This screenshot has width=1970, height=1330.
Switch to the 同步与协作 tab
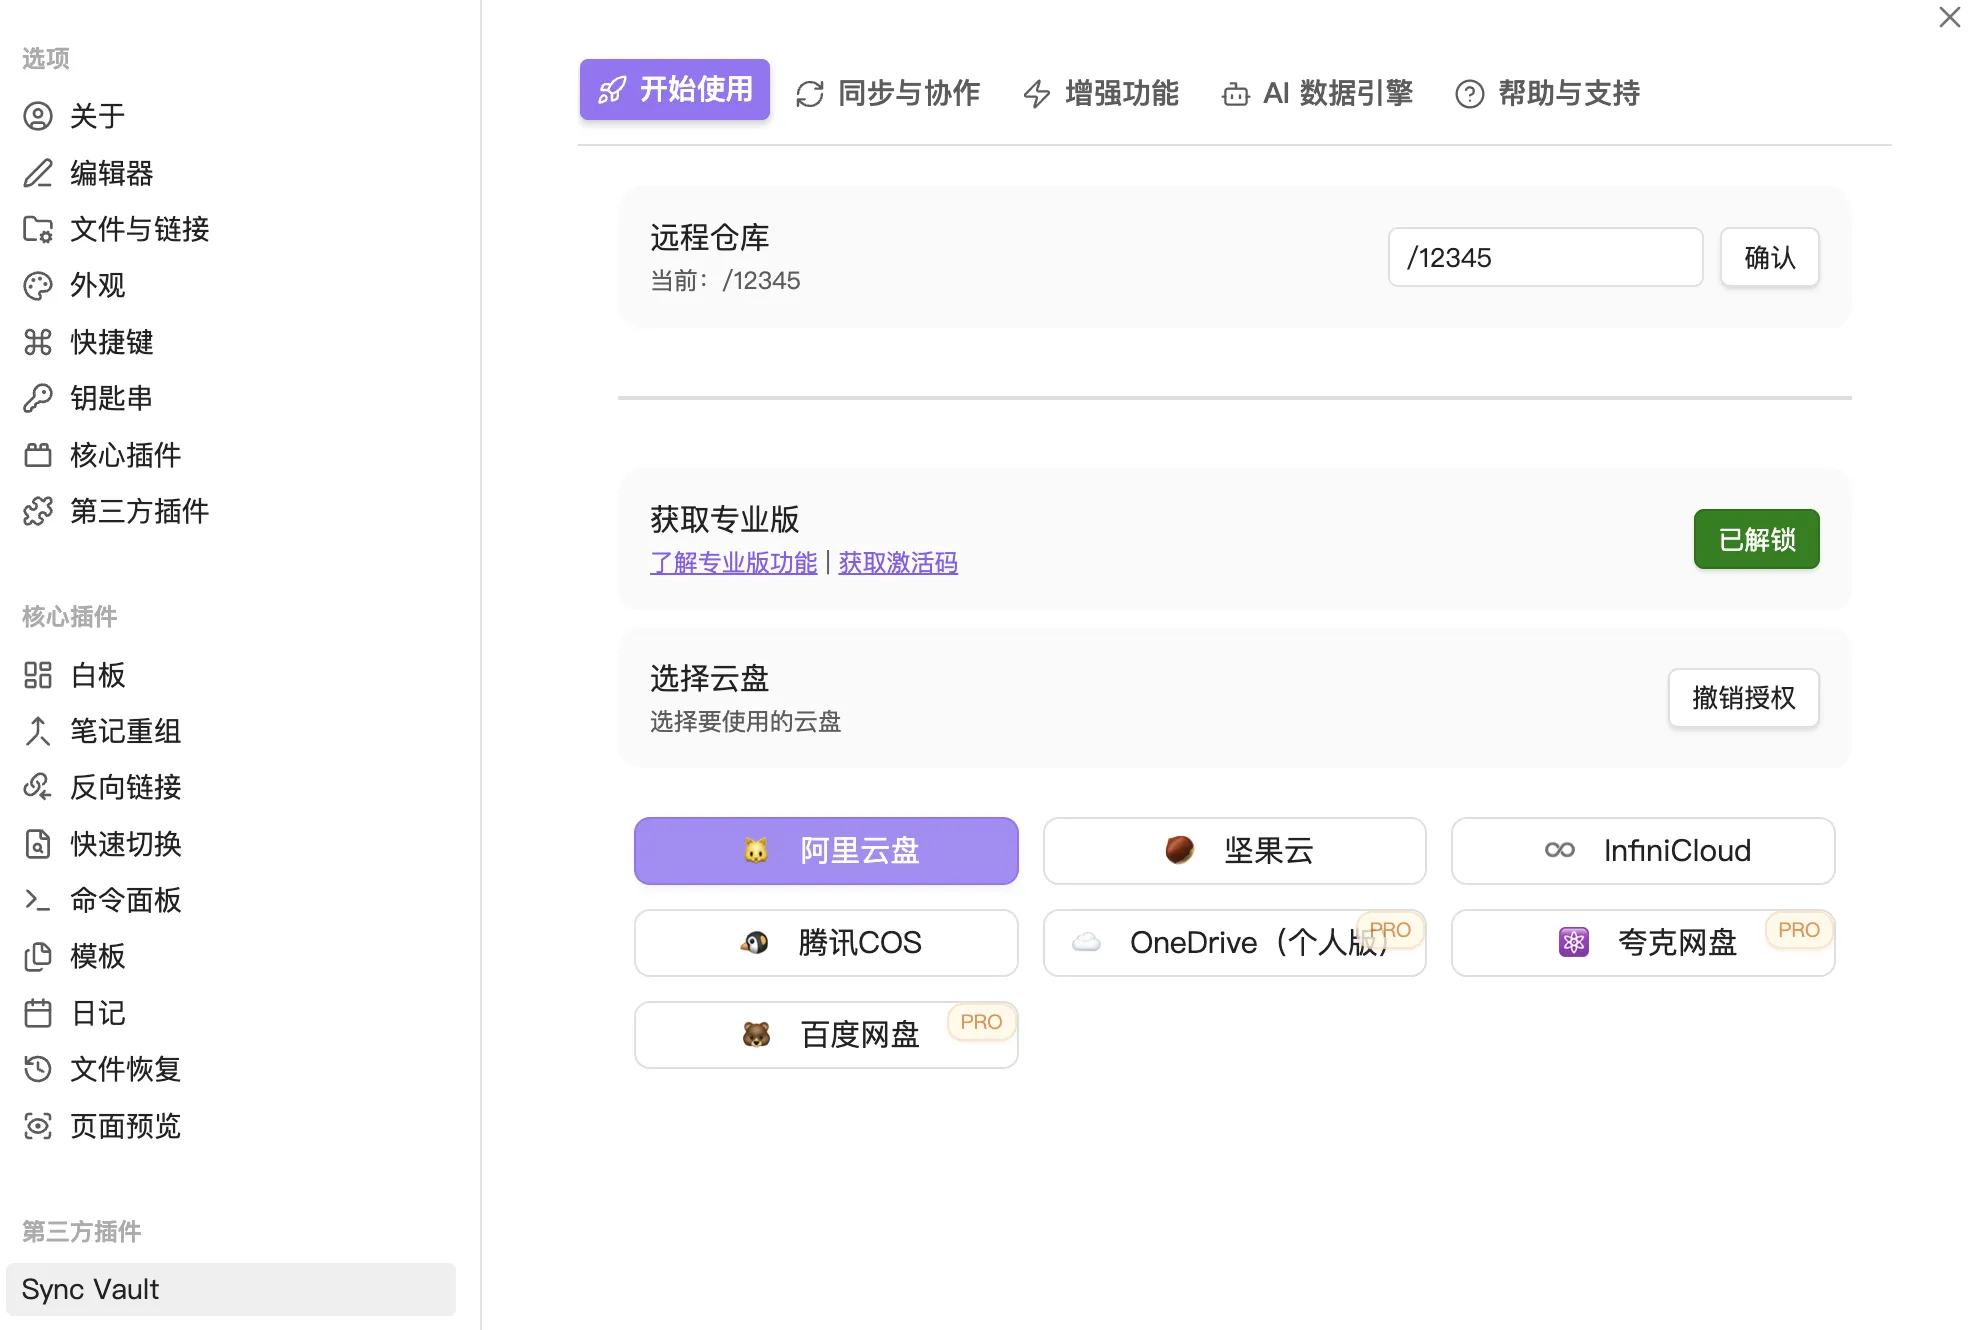click(x=888, y=94)
